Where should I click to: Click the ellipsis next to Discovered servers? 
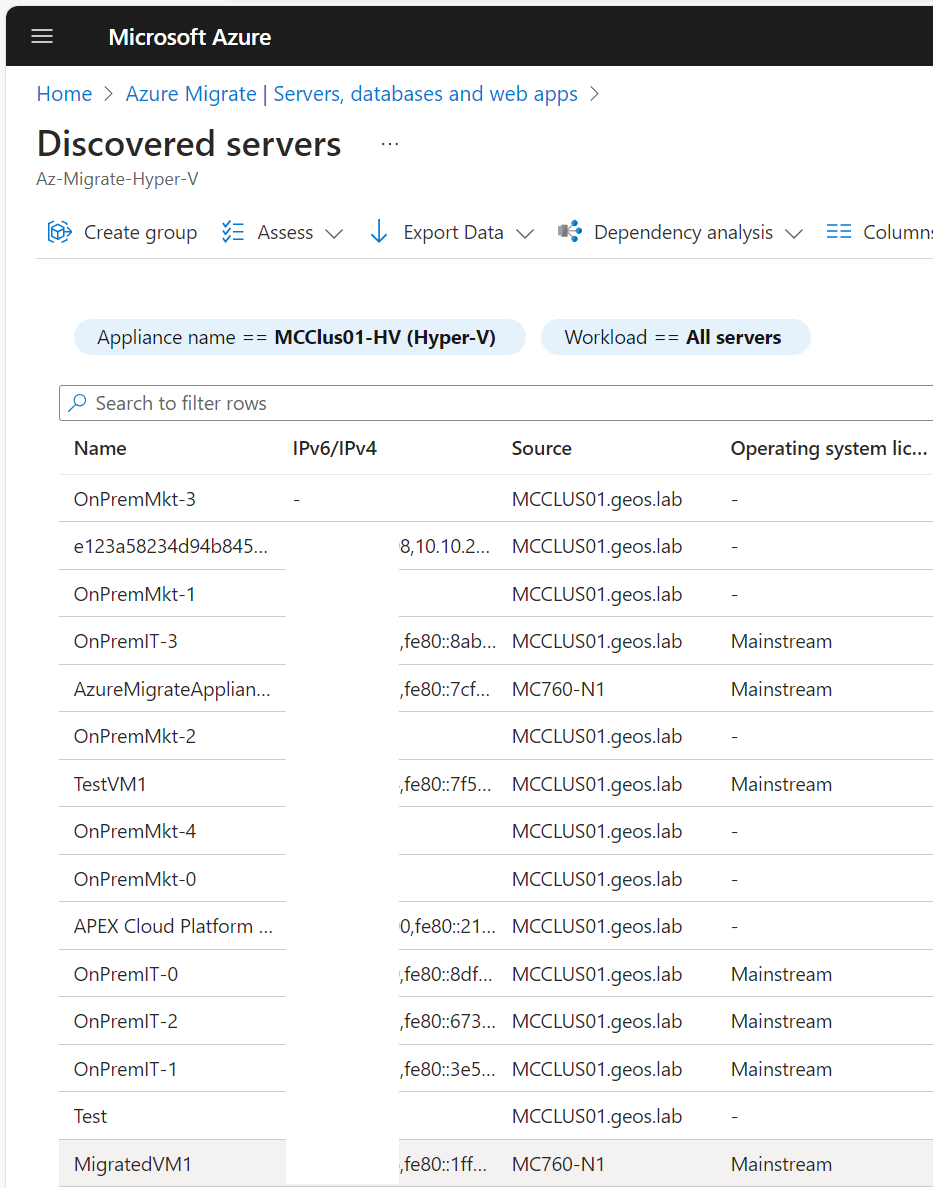coord(389,142)
